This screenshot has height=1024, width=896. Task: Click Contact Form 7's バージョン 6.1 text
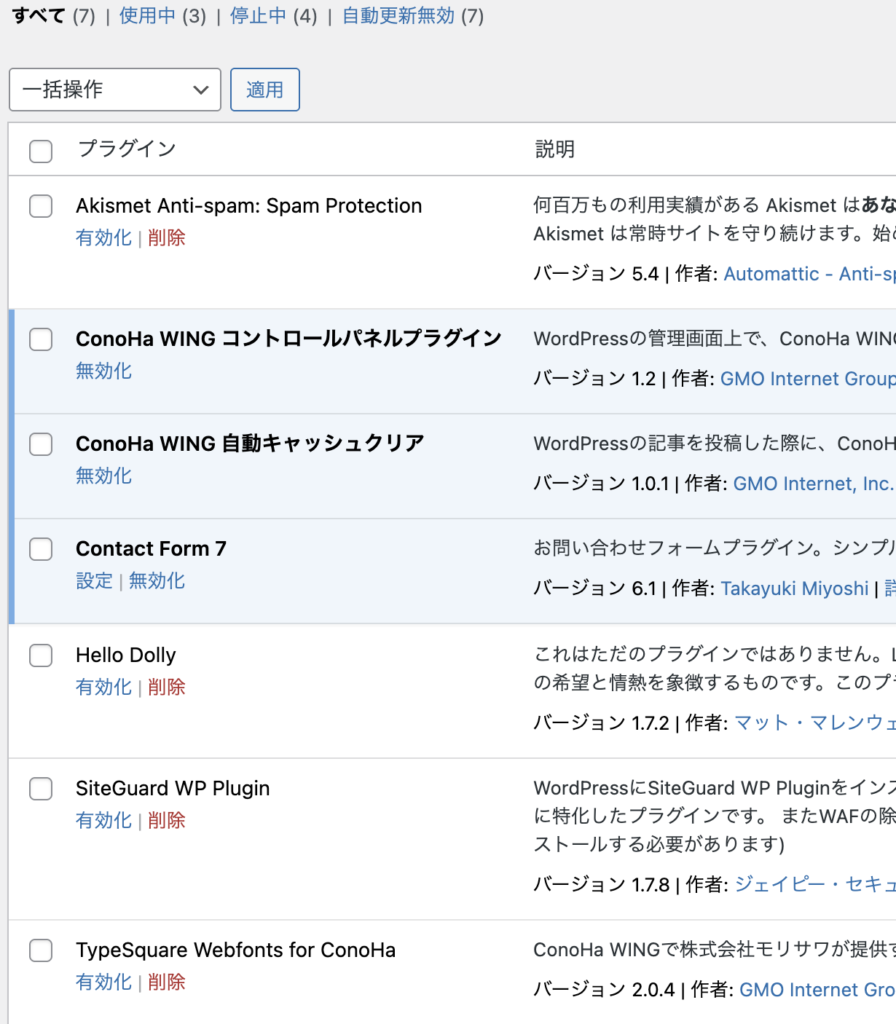595,588
